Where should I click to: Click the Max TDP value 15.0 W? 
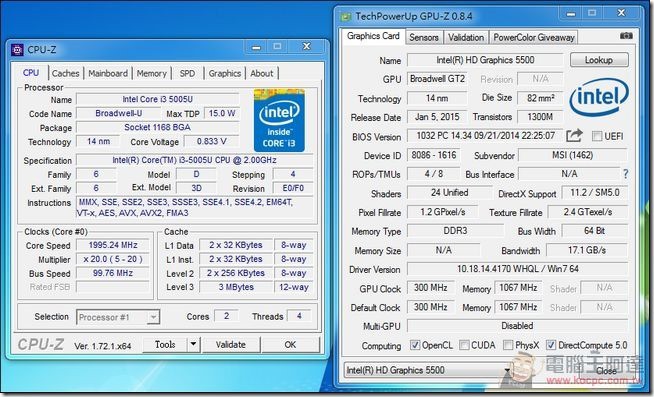click(x=222, y=113)
